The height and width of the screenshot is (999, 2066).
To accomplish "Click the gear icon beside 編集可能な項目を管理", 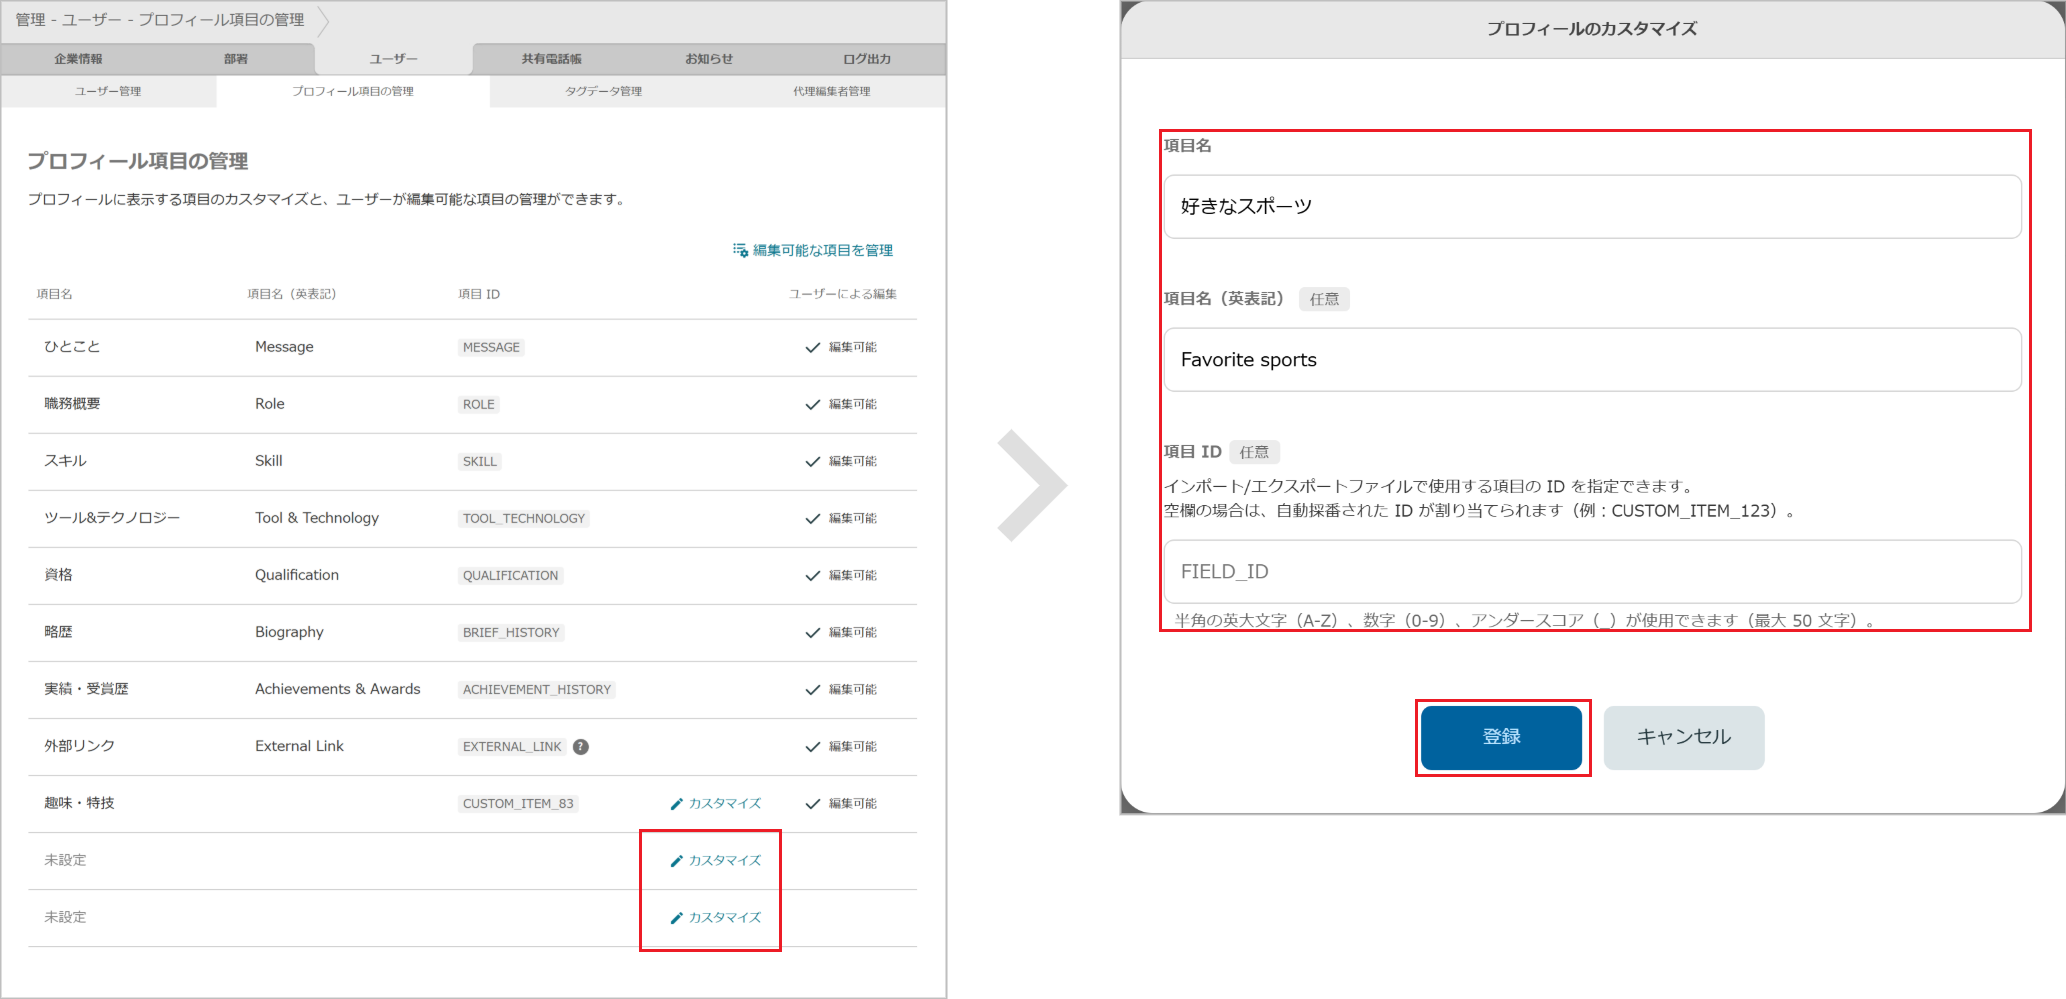I will click(742, 249).
